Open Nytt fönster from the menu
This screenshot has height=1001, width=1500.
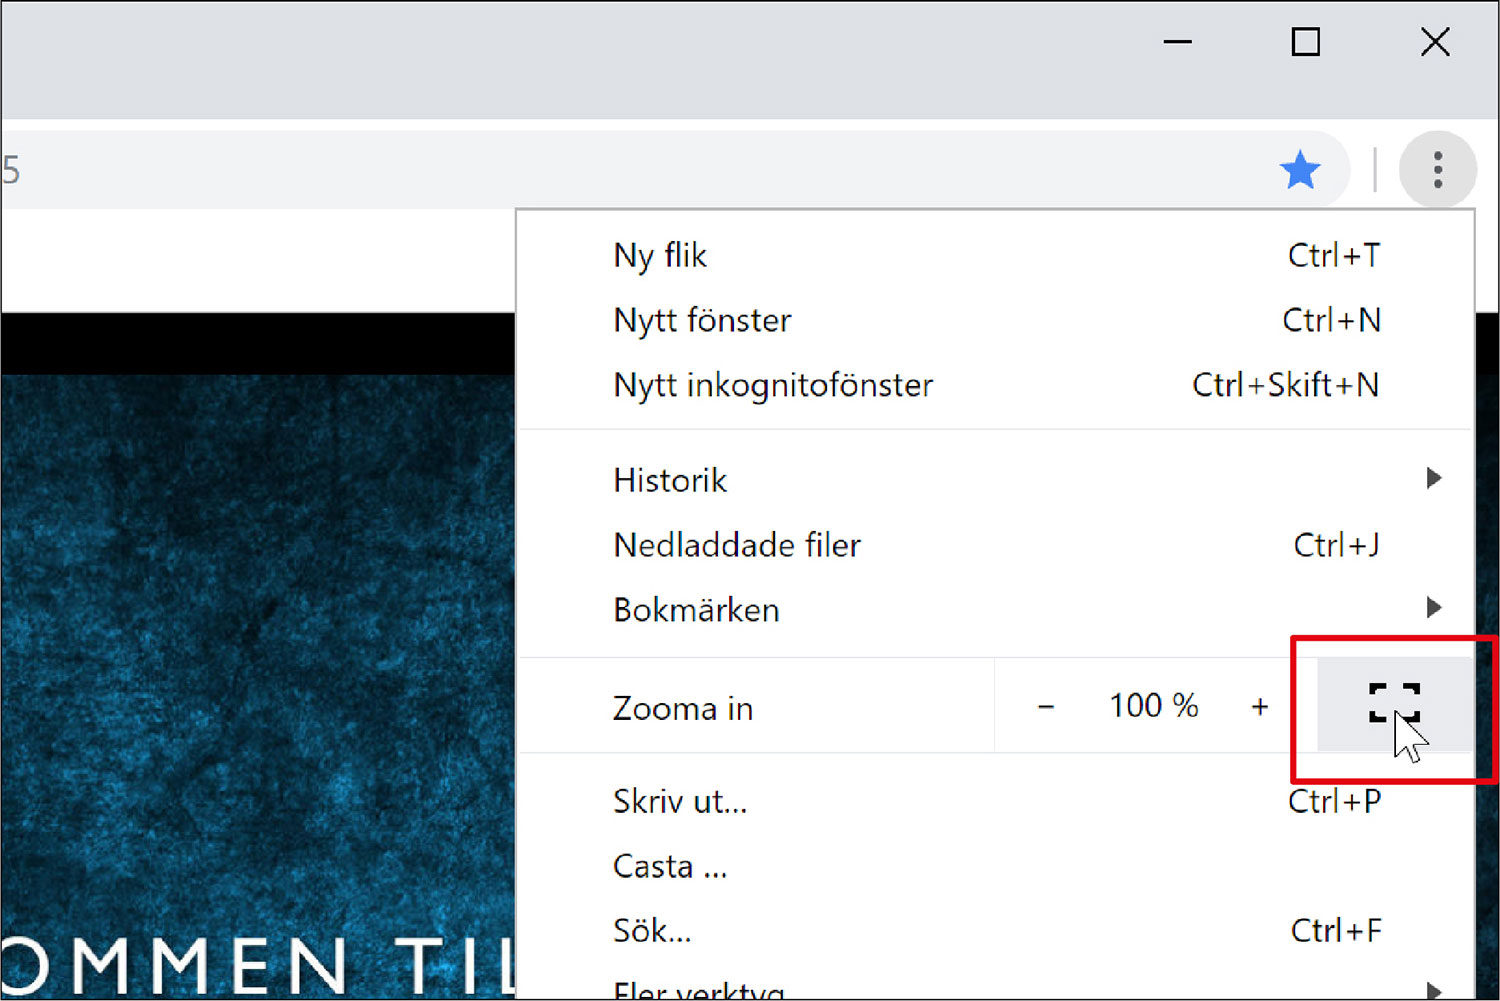702,321
